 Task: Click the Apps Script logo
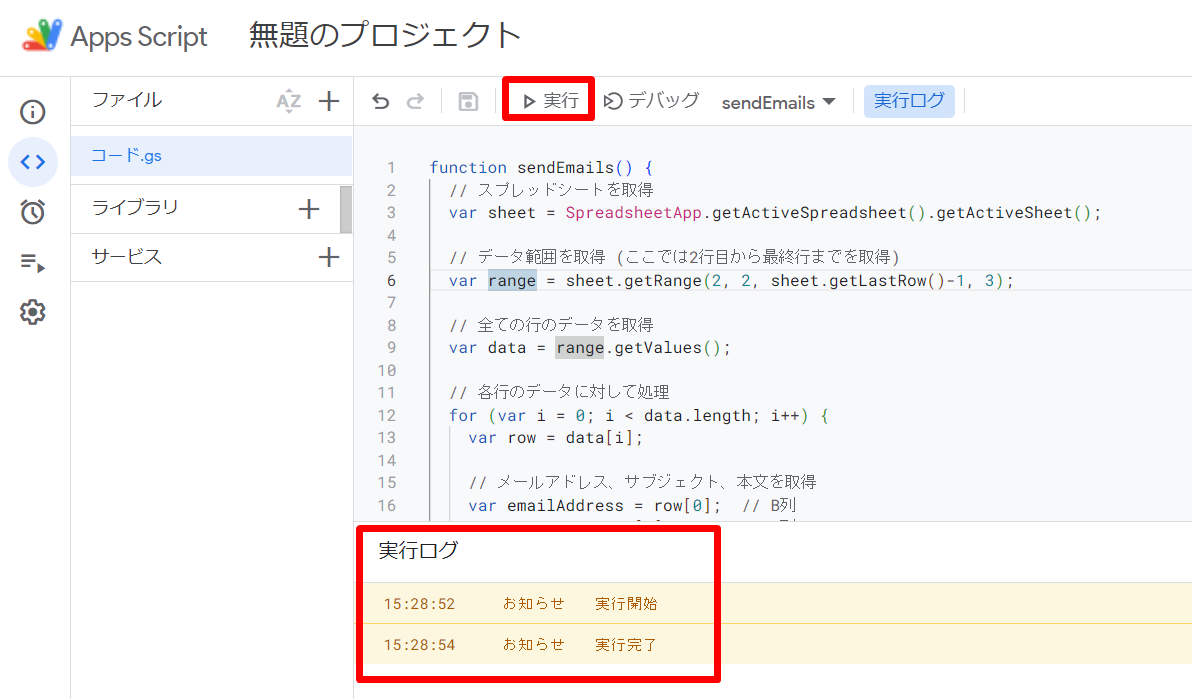click(x=42, y=35)
